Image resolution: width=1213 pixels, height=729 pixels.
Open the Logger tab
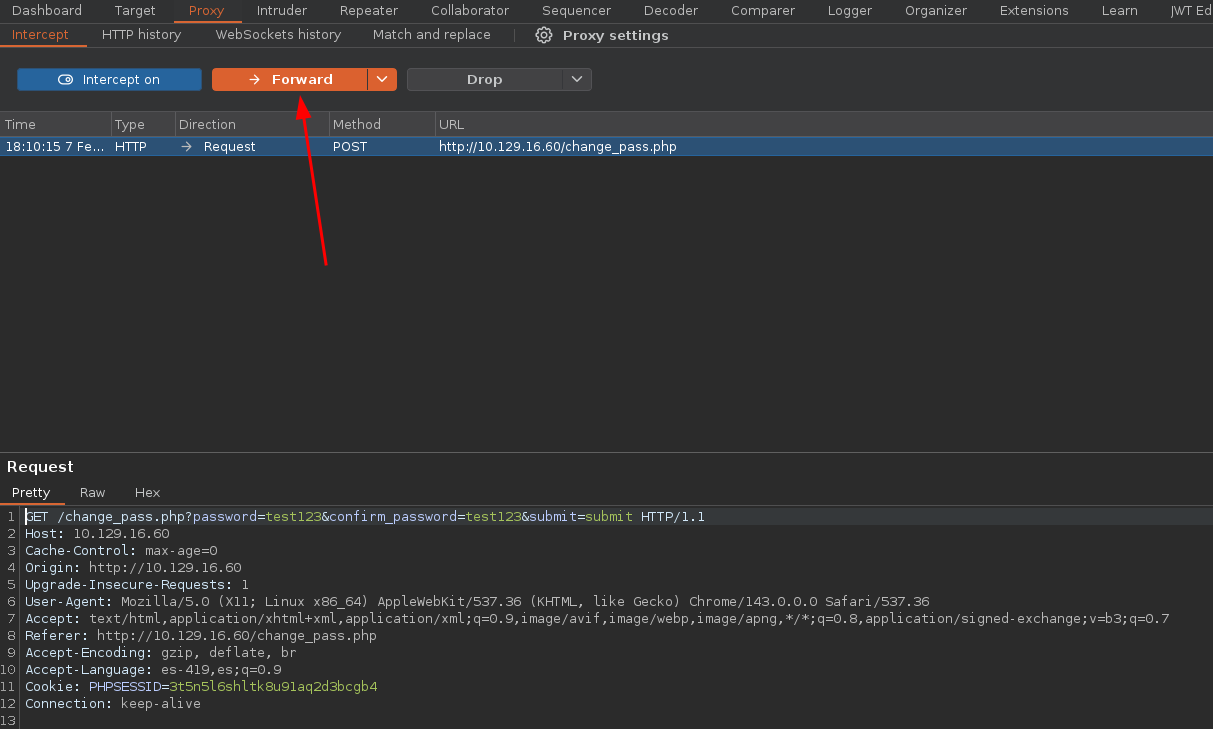point(850,11)
